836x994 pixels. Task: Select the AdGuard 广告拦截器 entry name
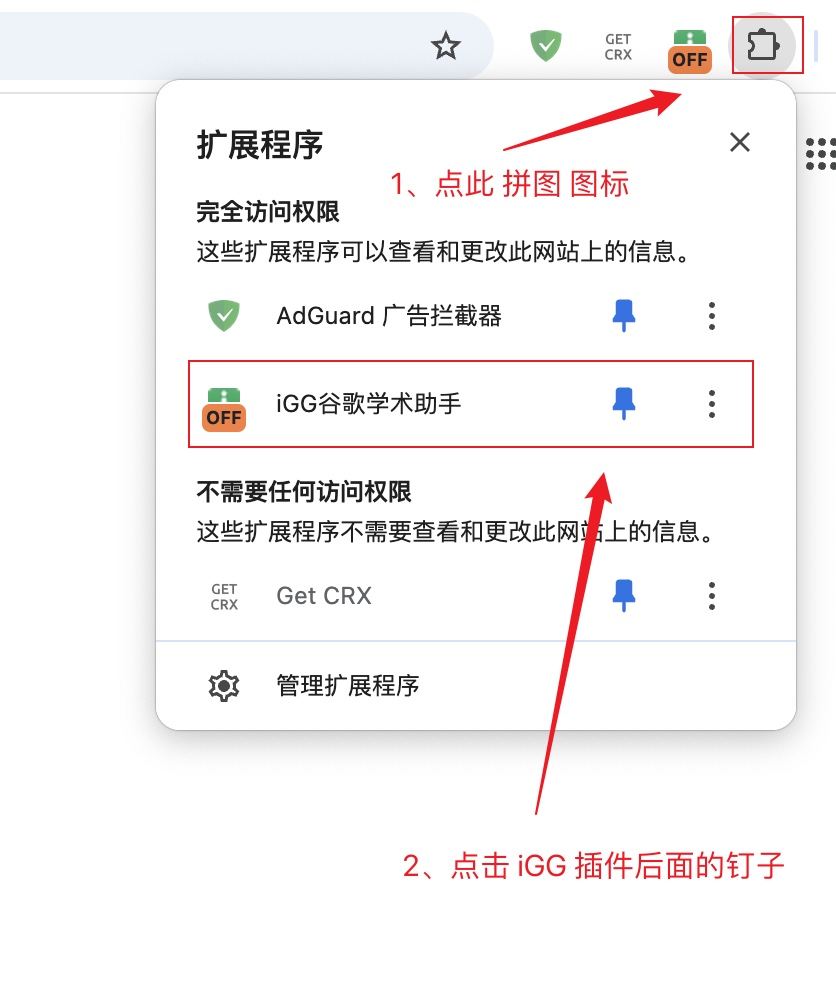pyautogui.click(x=389, y=315)
